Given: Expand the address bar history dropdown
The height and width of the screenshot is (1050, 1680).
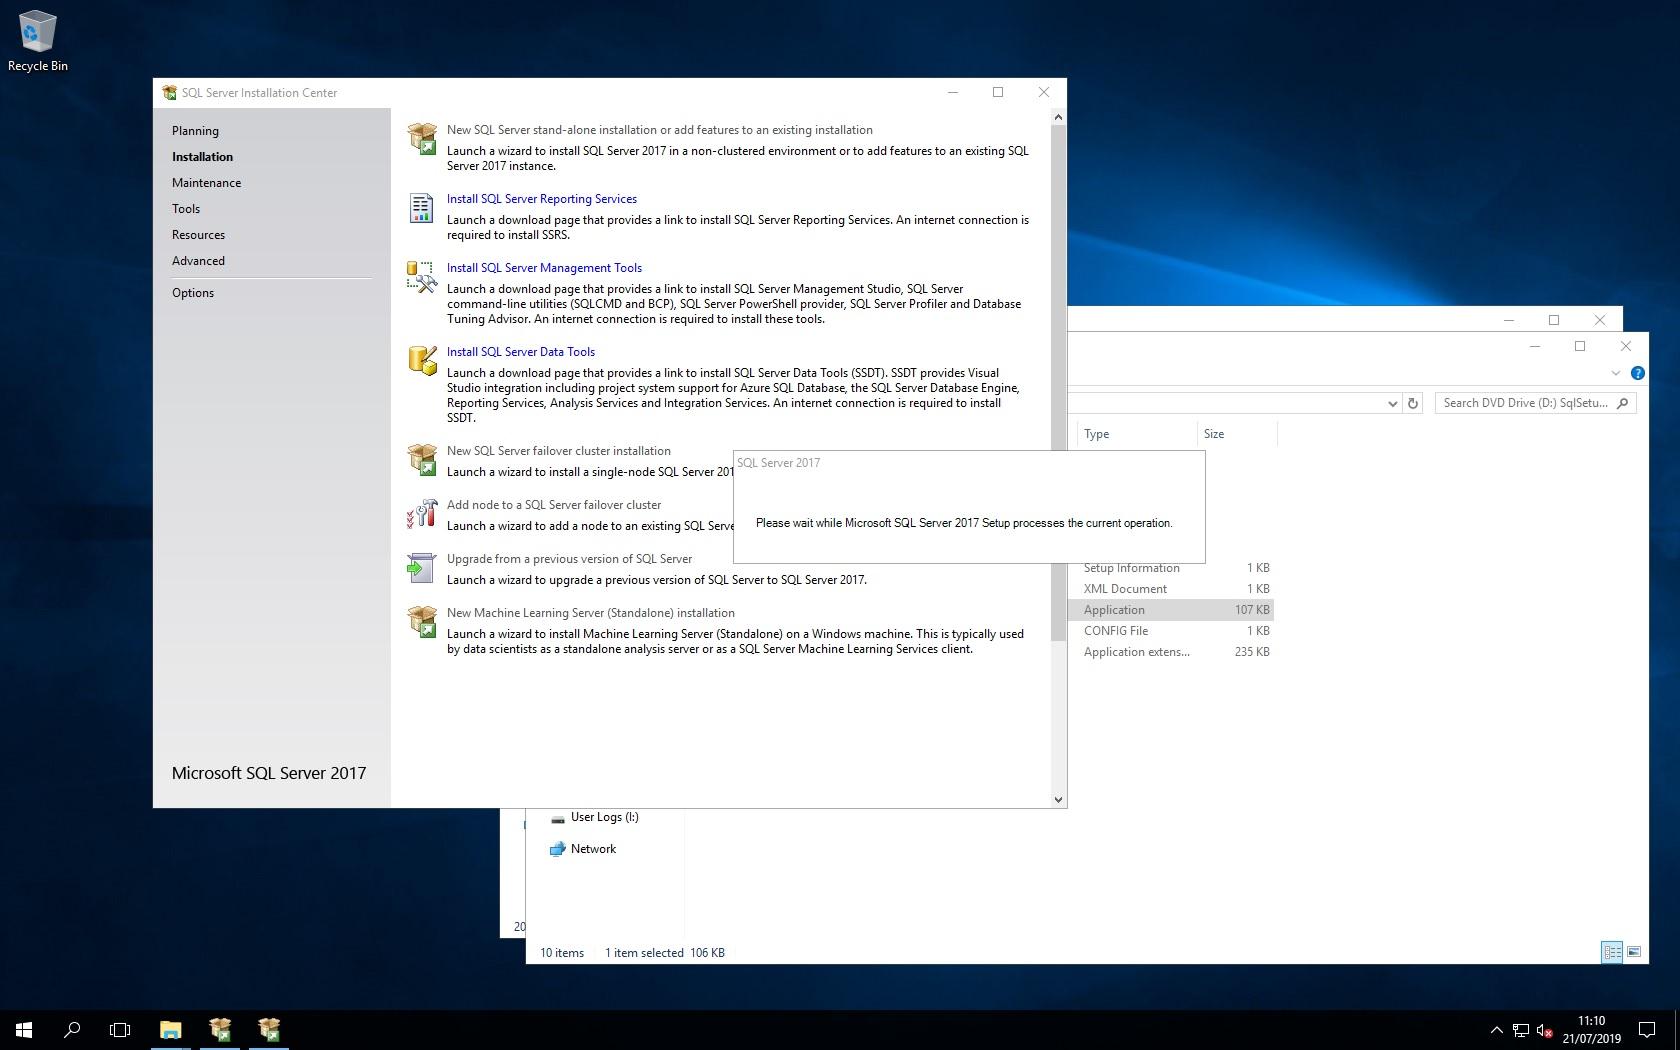Looking at the screenshot, I should click(1391, 404).
